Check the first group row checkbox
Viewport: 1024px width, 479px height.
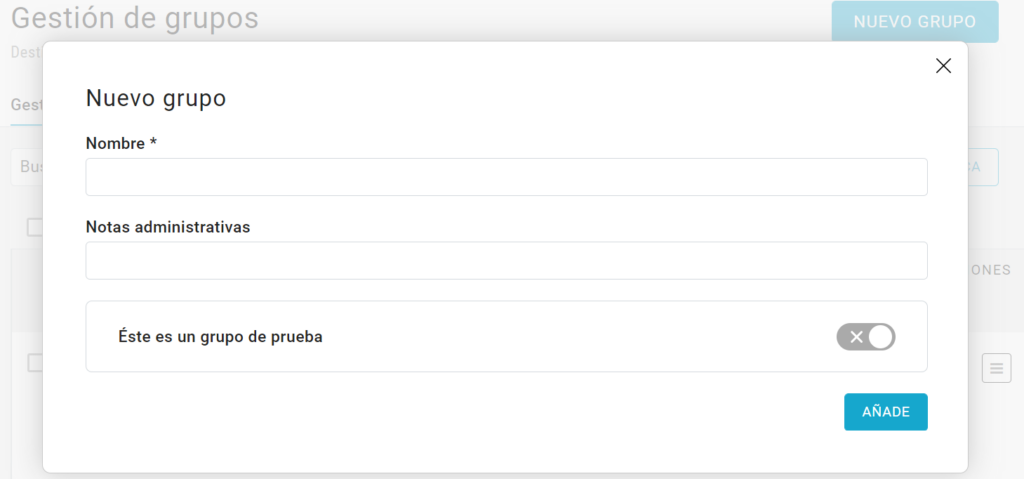(35, 363)
